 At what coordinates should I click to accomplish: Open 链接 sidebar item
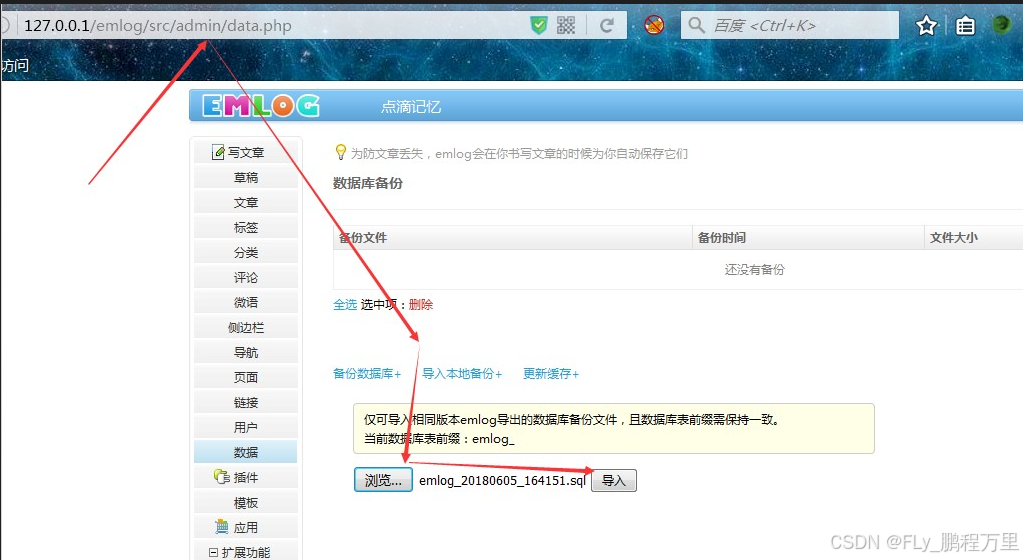pyautogui.click(x=245, y=403)
